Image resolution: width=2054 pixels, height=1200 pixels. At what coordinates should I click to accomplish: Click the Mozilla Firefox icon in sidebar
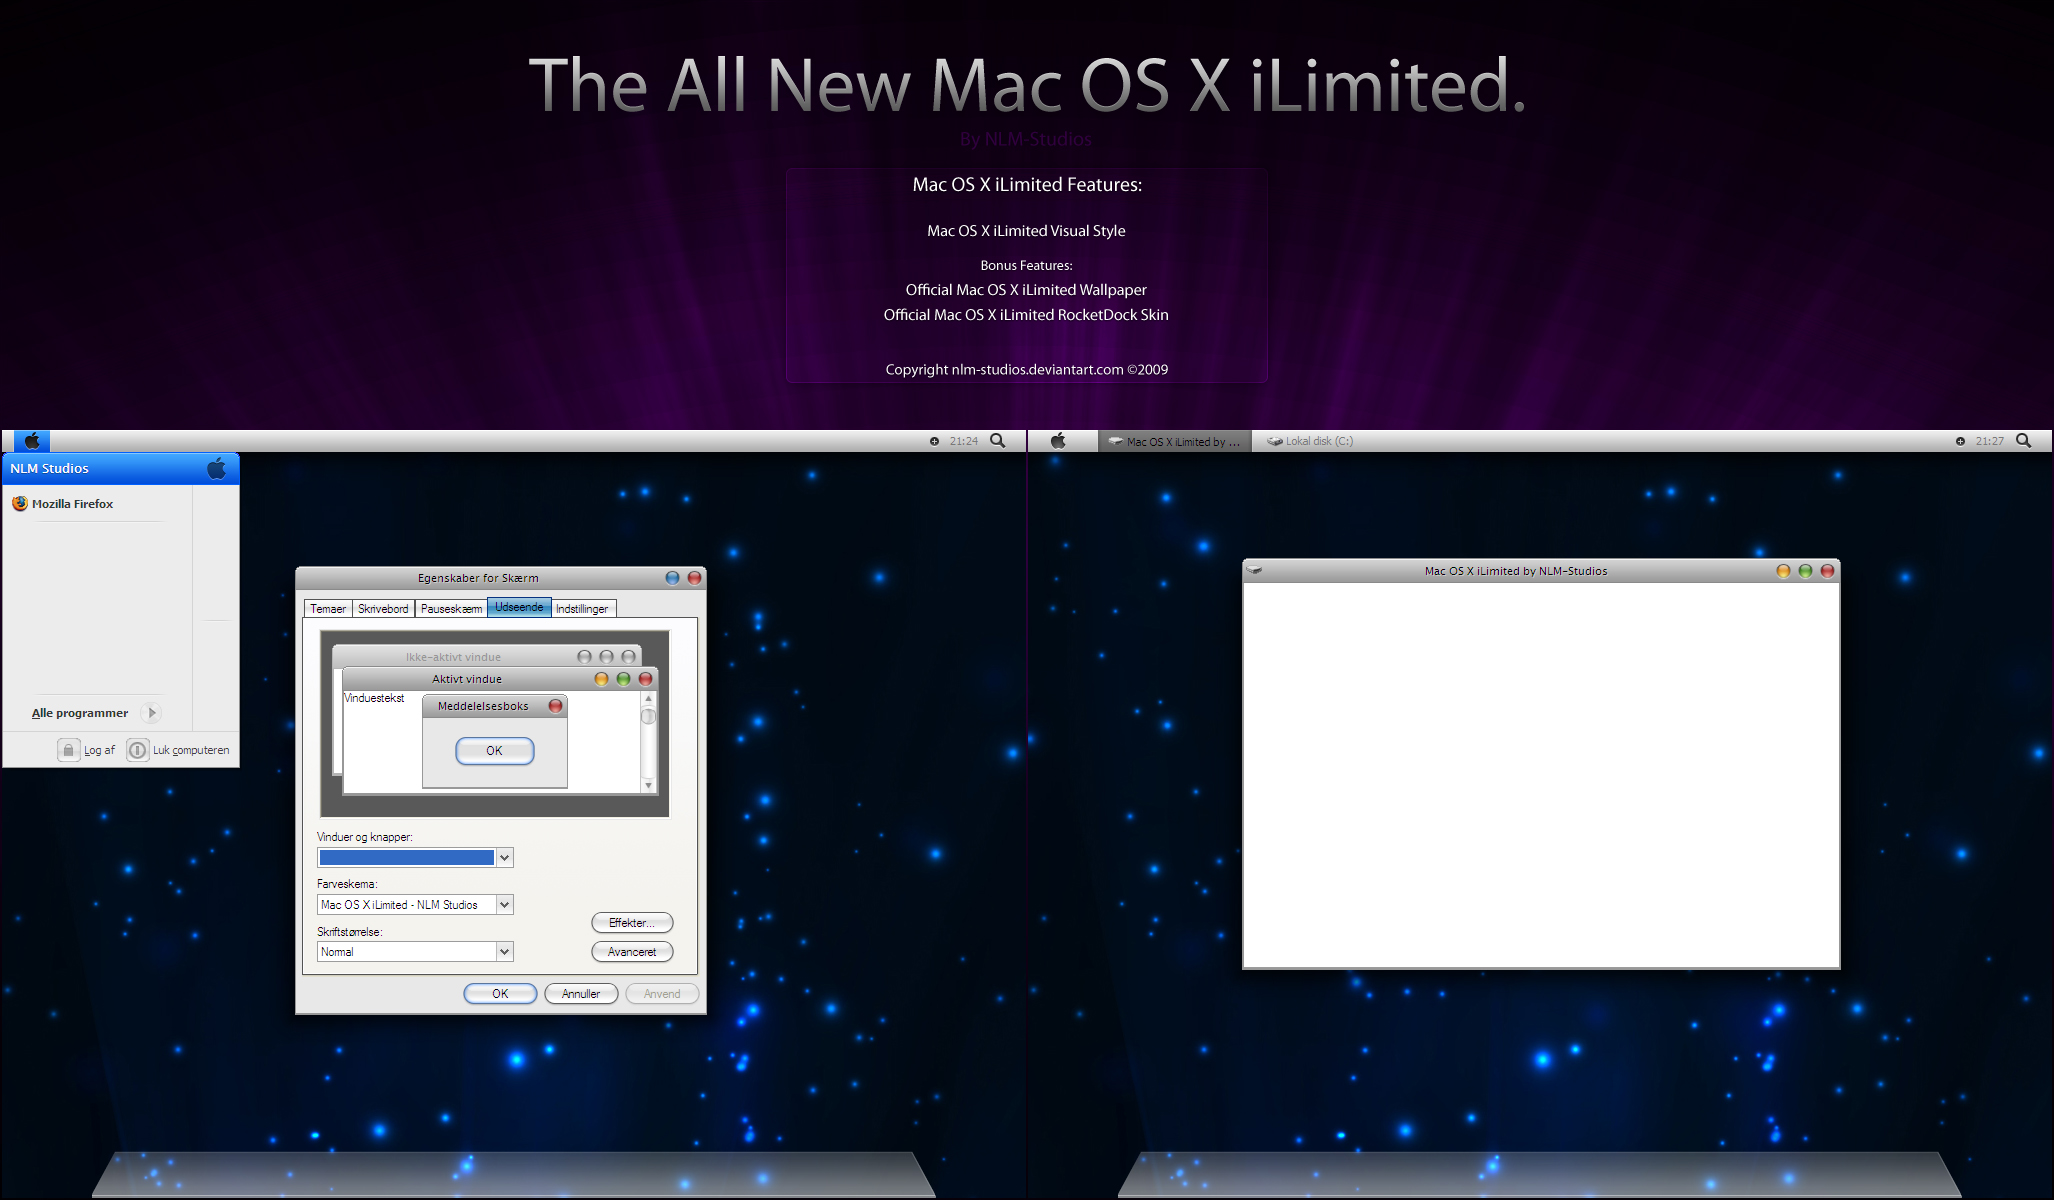[19, 503]
